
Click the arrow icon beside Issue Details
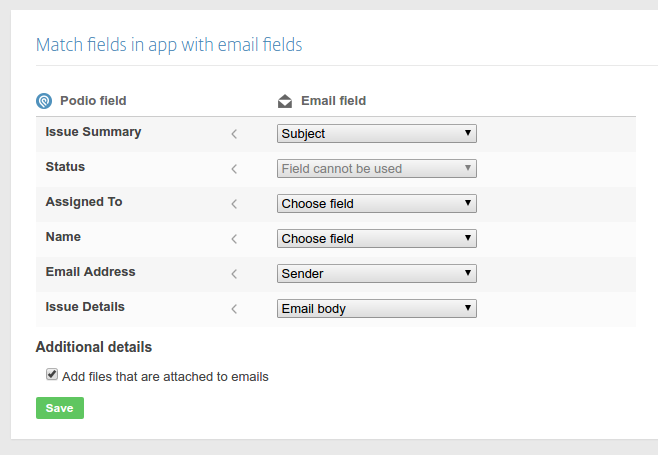click(x=234, y=309)
